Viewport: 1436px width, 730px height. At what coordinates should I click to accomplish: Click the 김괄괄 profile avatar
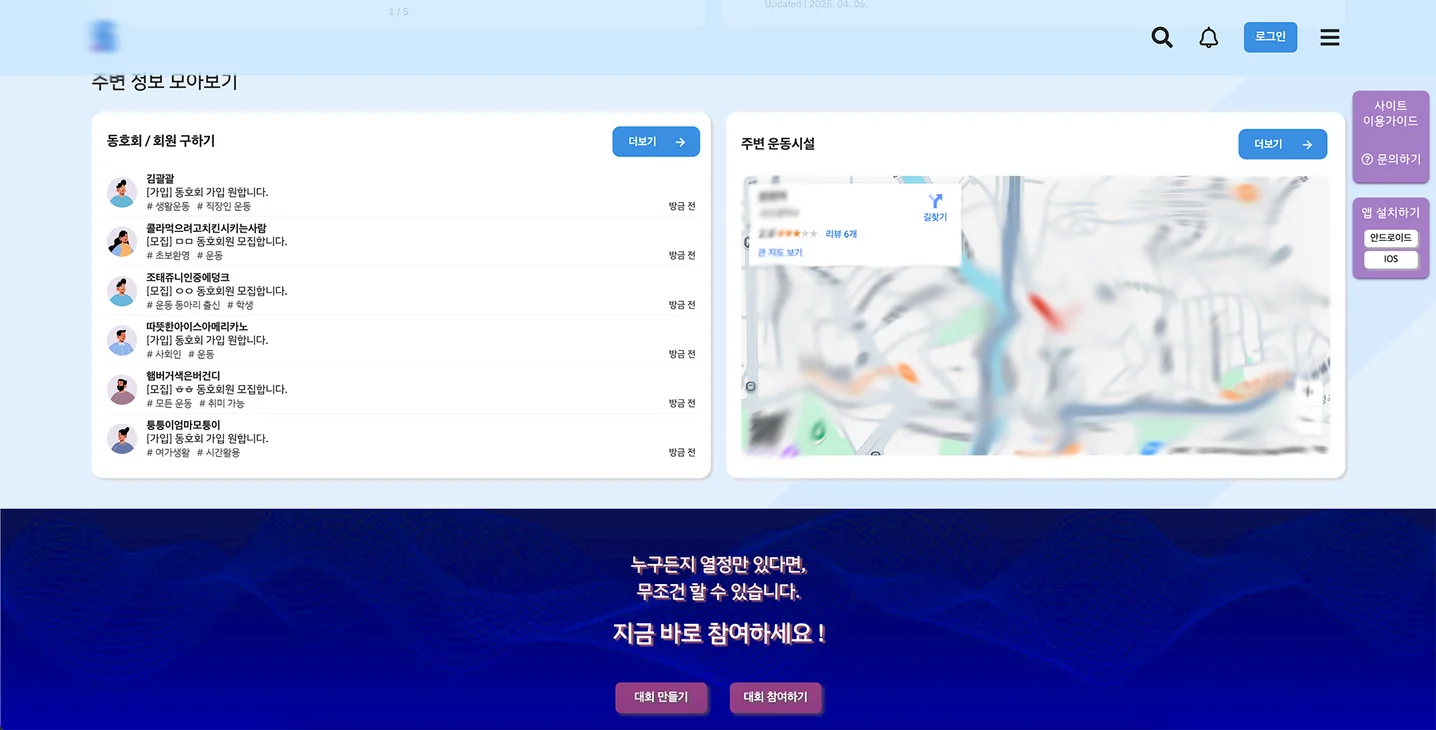pos(122,192)
